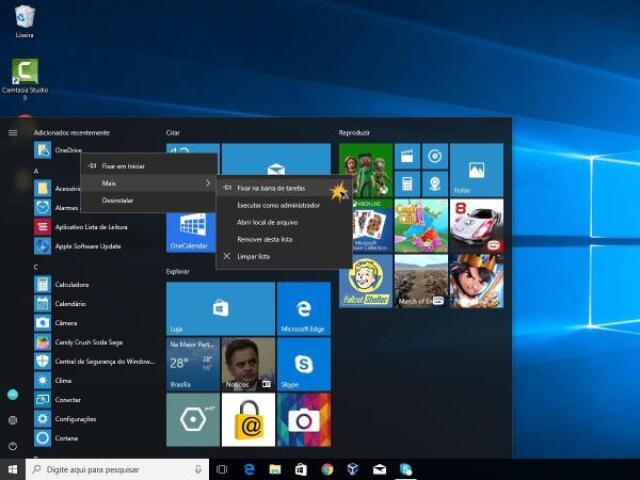640x480 pixels.
Task: Focus the Digite aqui para pesquisar search box
Action: 117,469
